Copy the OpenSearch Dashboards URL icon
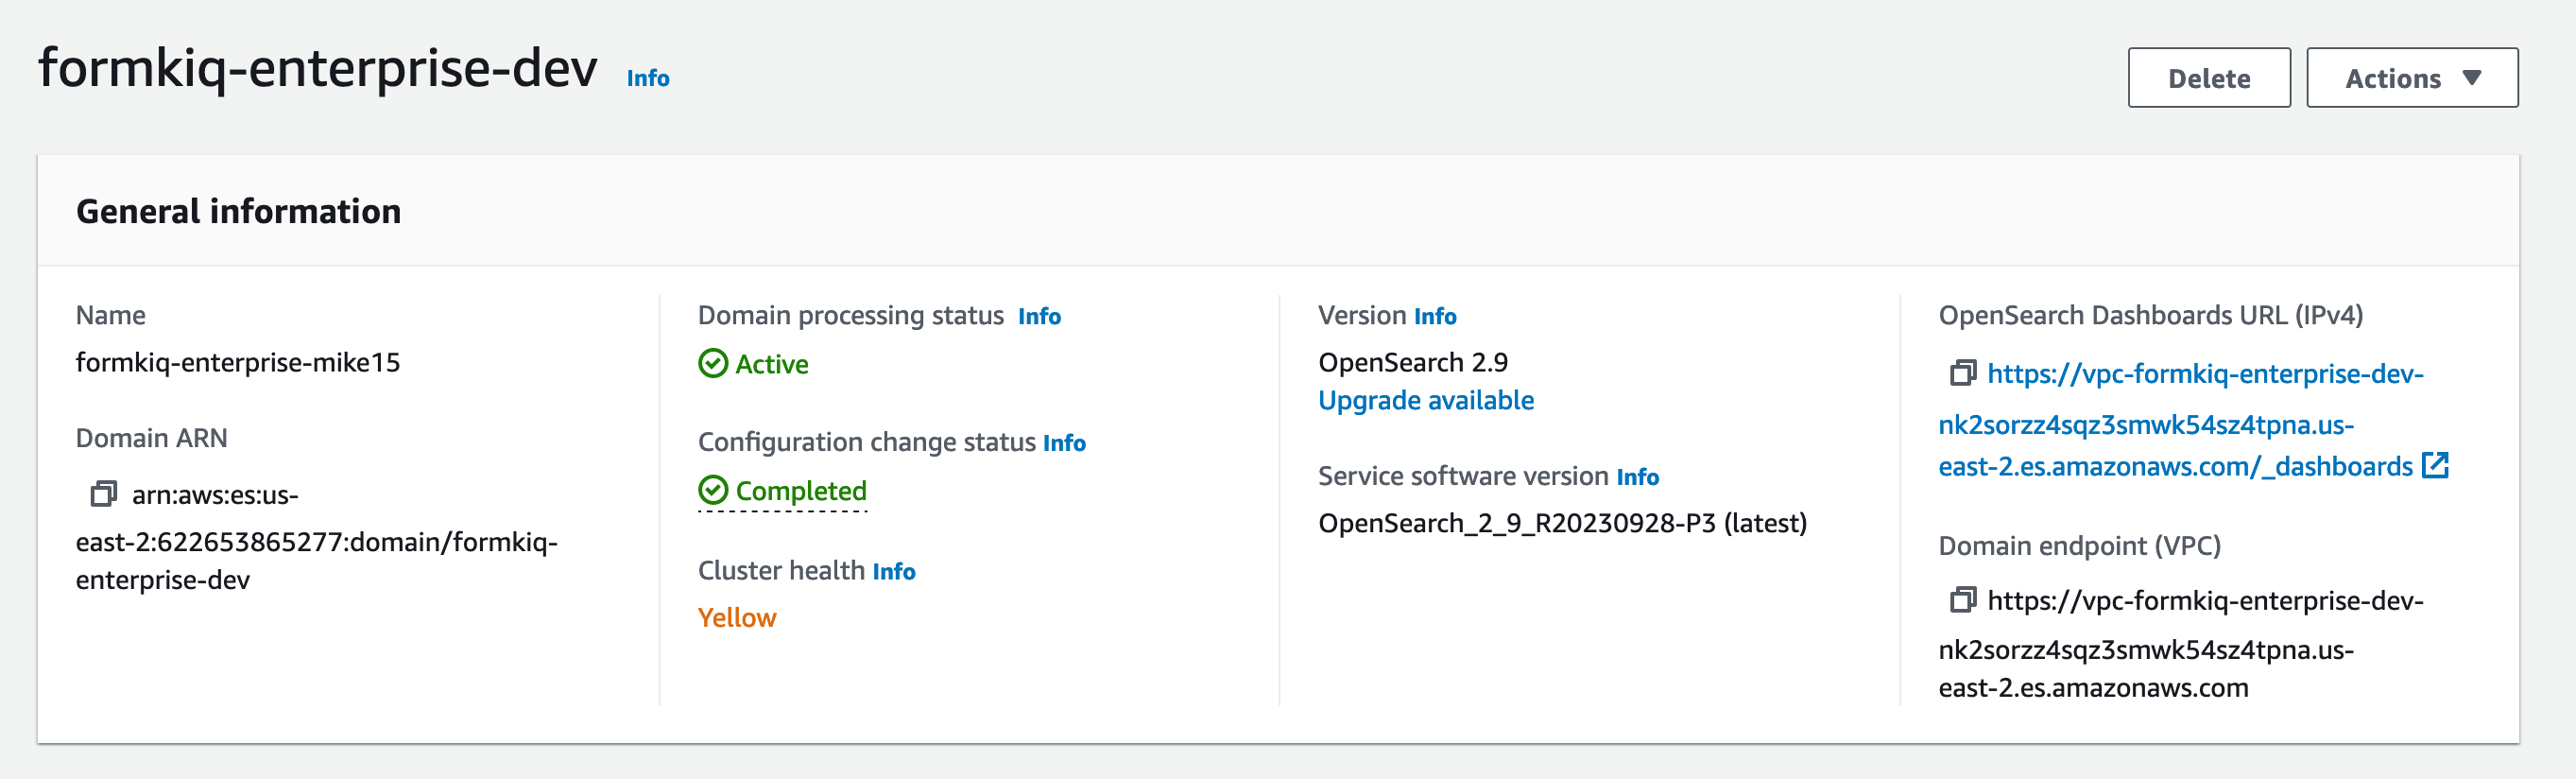This screenshot has width=2576, height=779. [x=1963, y=373]
